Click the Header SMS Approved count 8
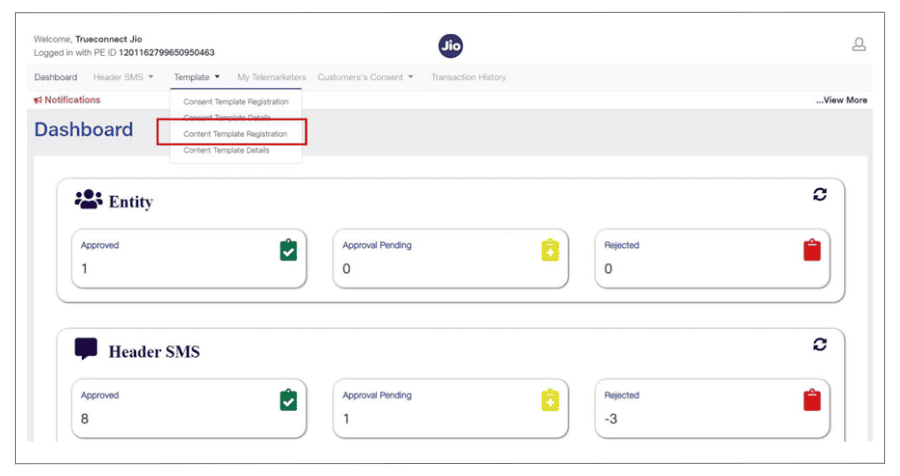 tap(85, 419)
